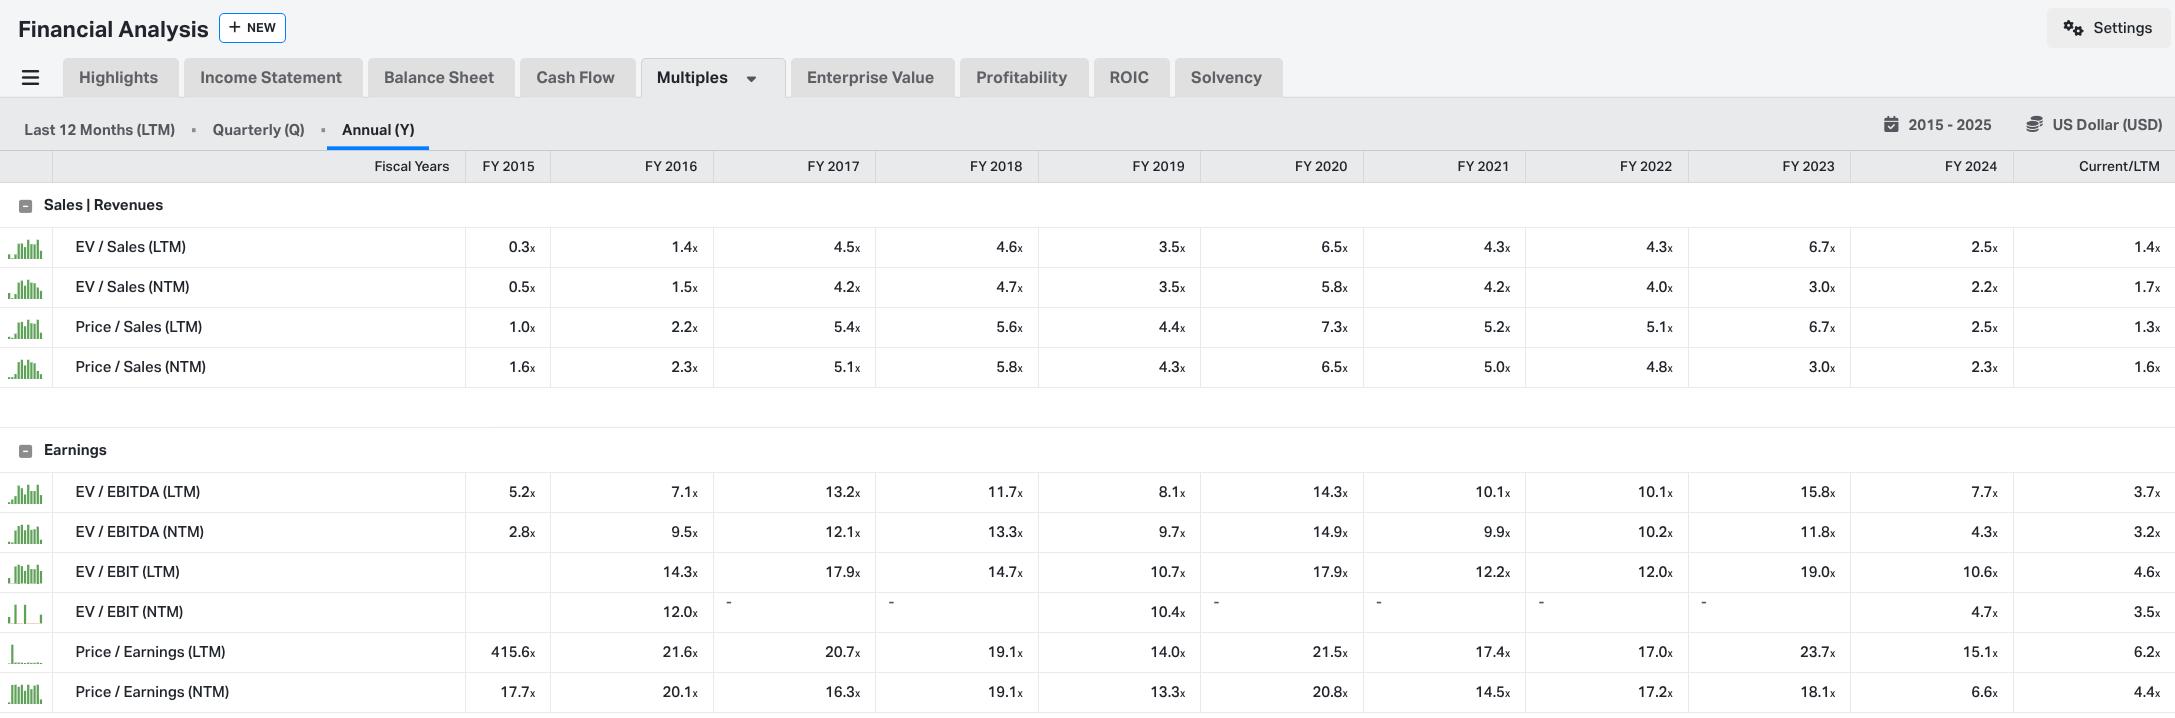Collapse the Sales | Revenues section

[x=26, y=206]
